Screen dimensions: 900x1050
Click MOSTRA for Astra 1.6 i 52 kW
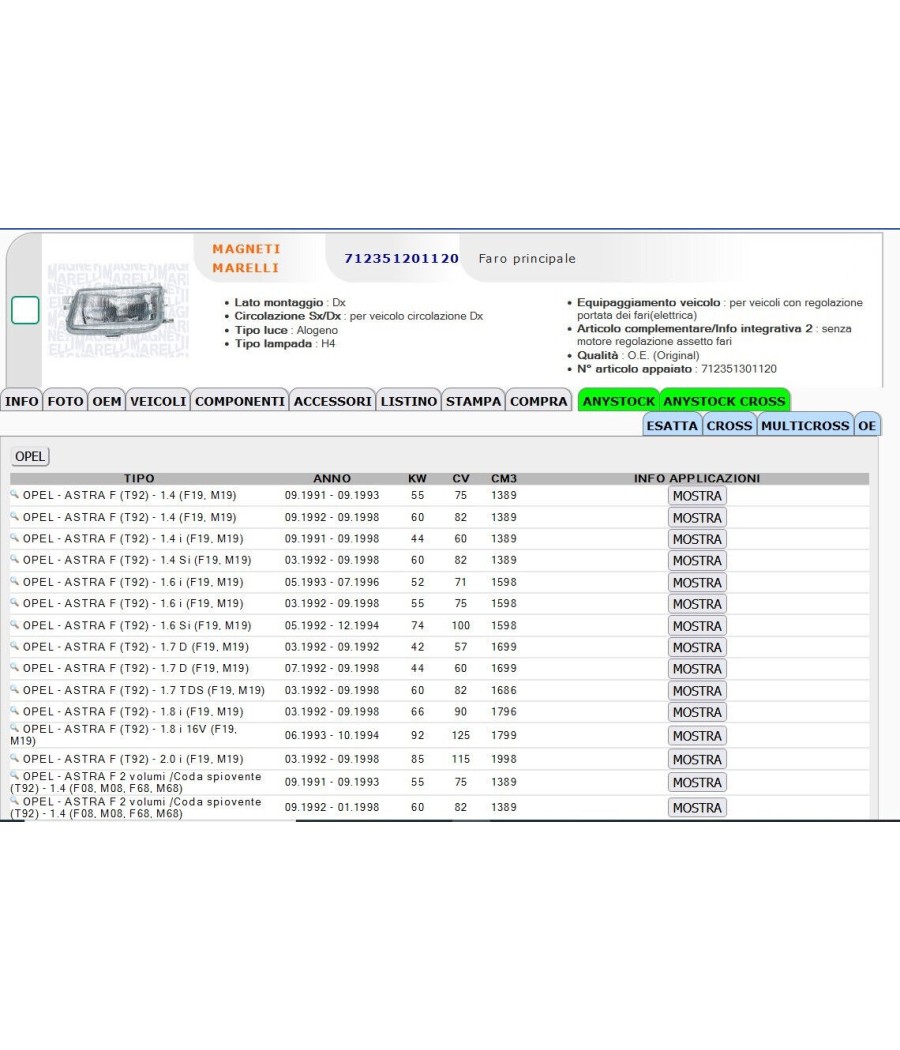697,583
